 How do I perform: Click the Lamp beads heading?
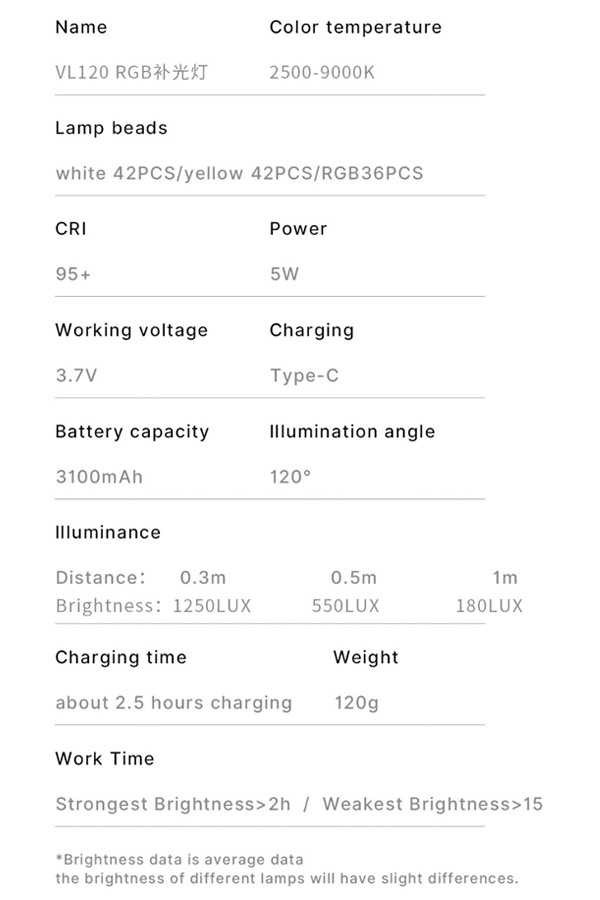coord(111,128)
